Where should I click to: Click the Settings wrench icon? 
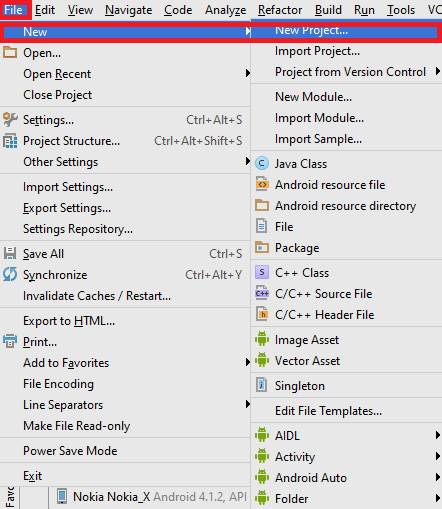coord(10,119)
